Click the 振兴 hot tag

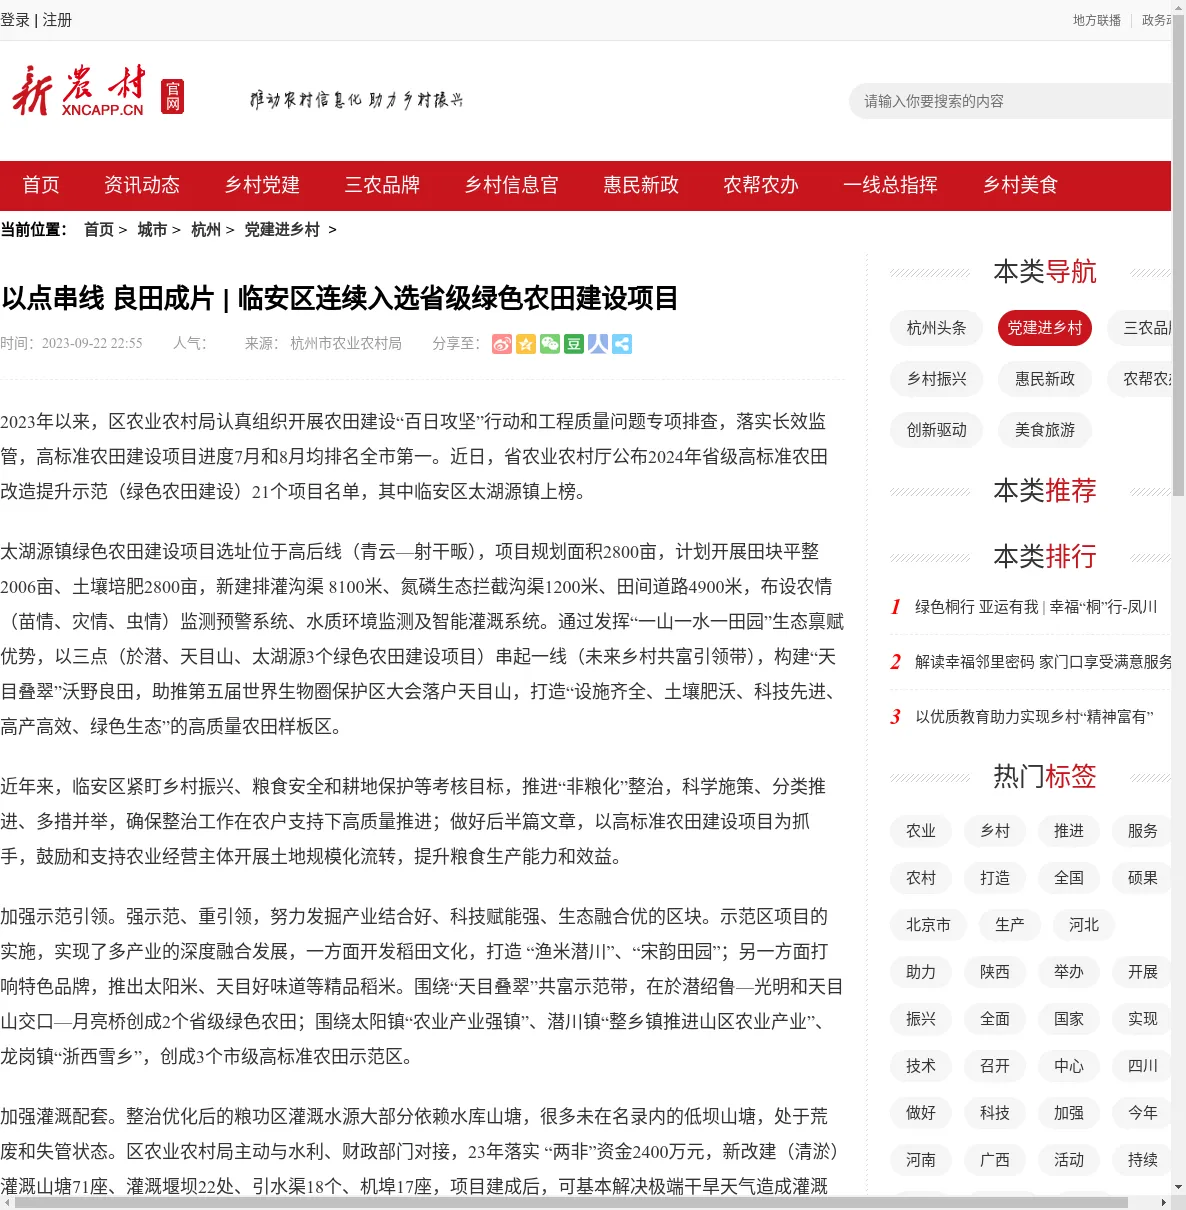coord(921,1019)
